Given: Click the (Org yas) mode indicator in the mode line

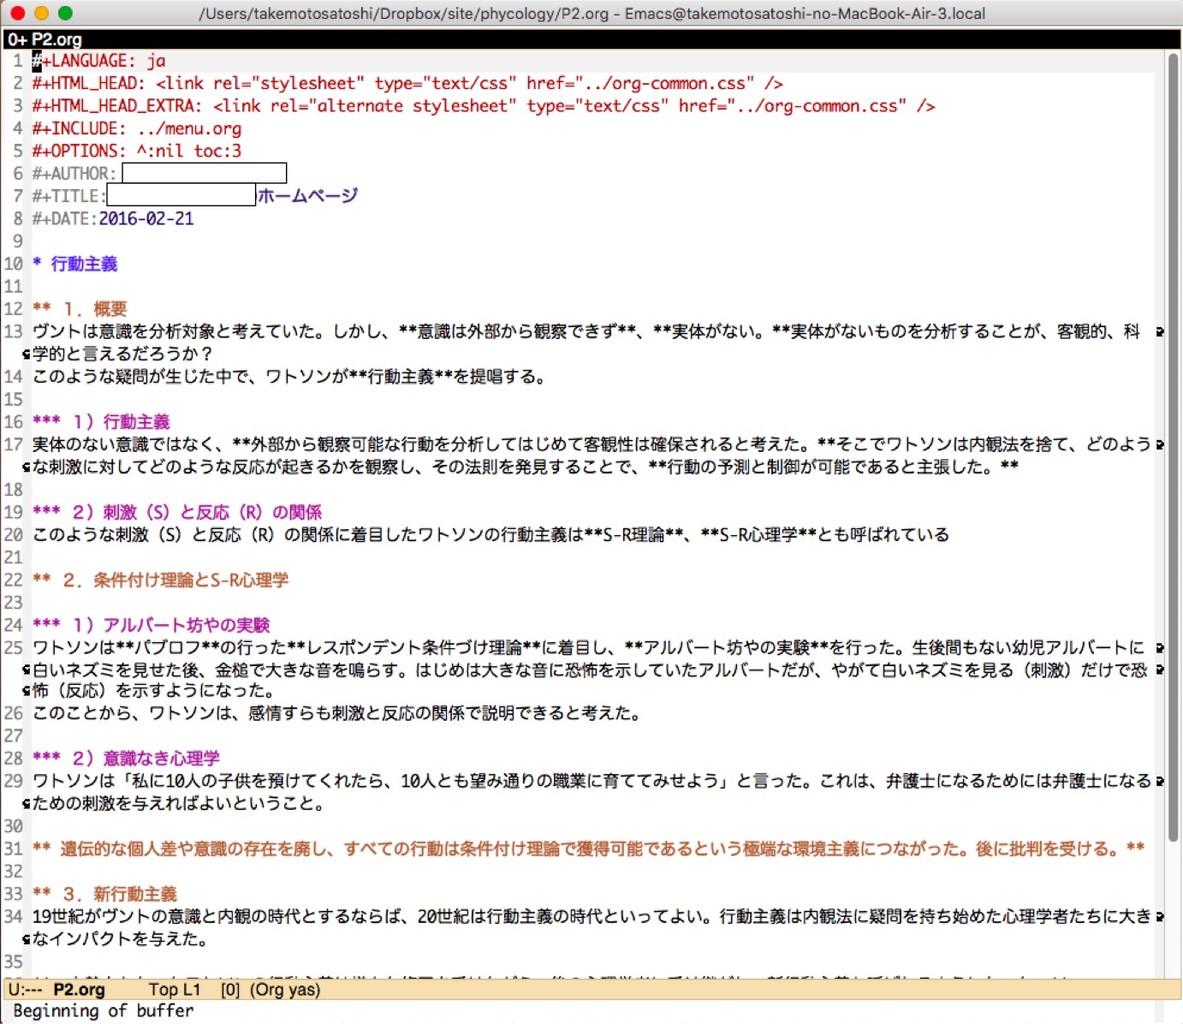Looking at the screenshot, I should click(x=285, y=990).
